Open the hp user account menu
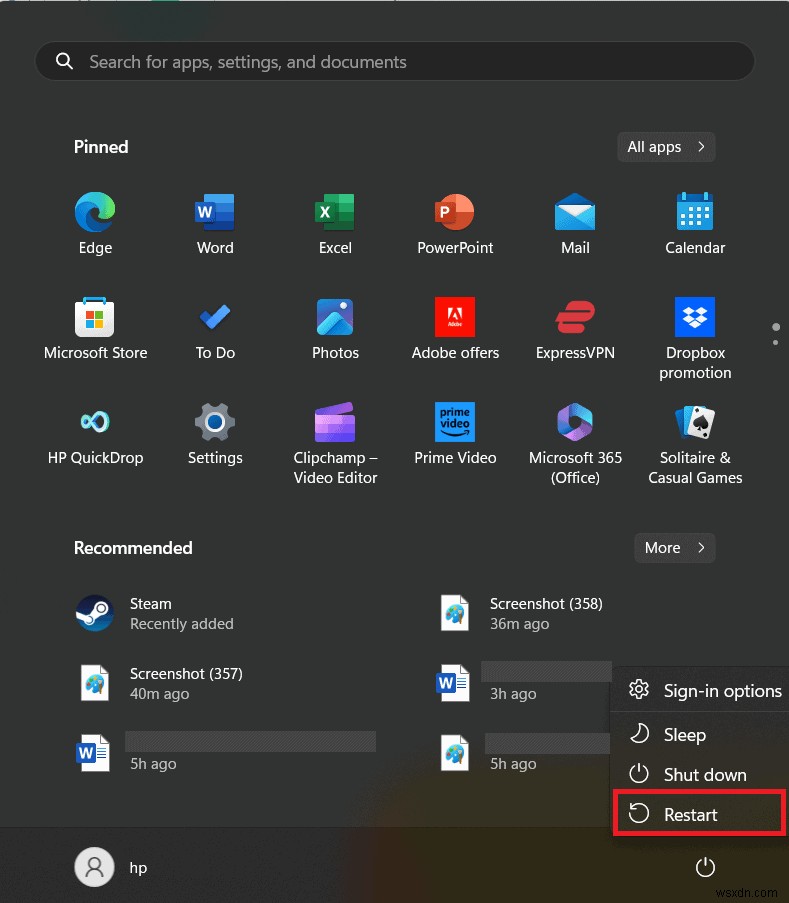Image resolution: width=789 pixels, height=903 pixels. point(112,867)
